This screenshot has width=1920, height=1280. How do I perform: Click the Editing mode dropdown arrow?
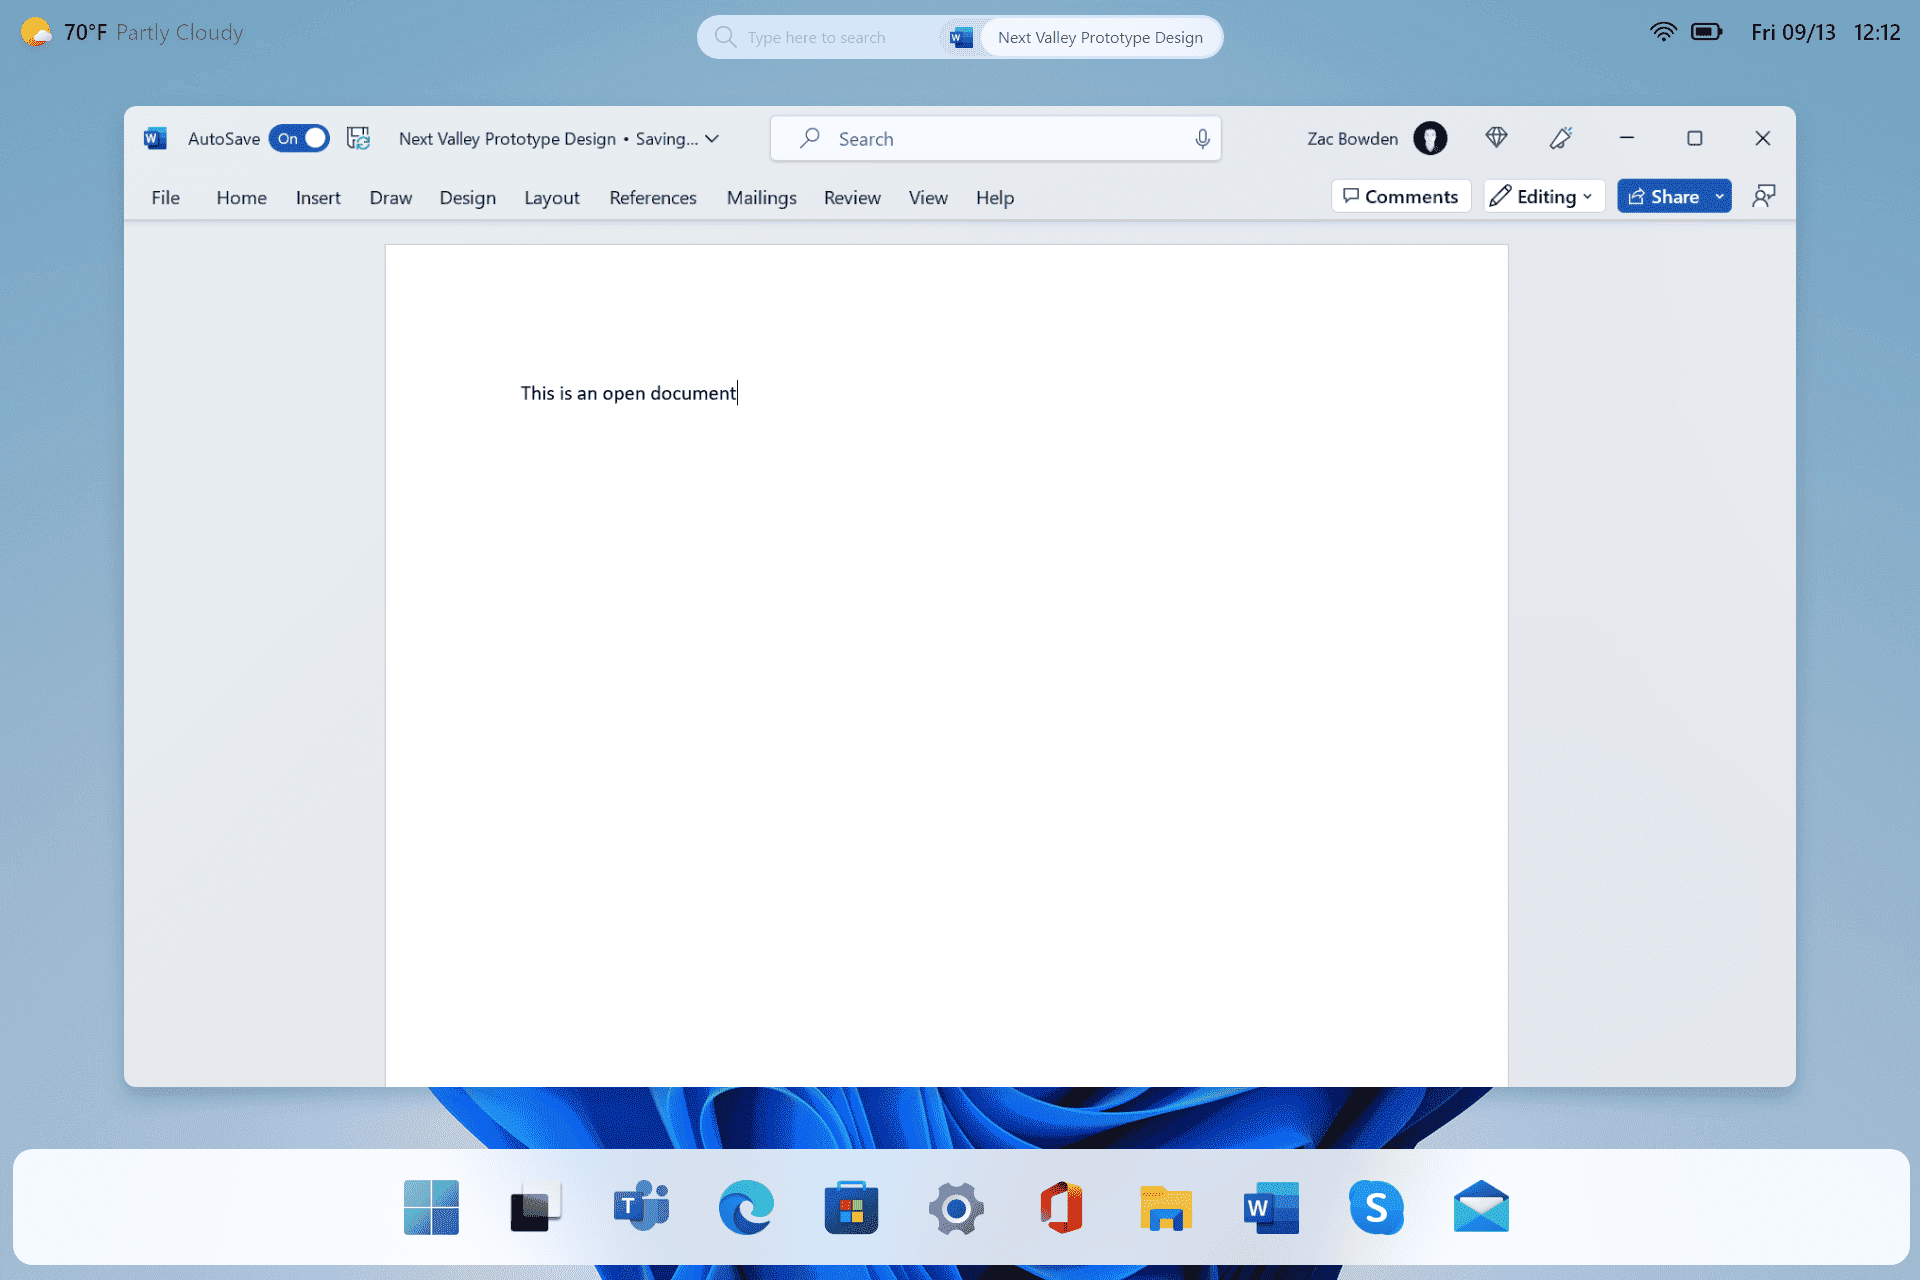1591,197
